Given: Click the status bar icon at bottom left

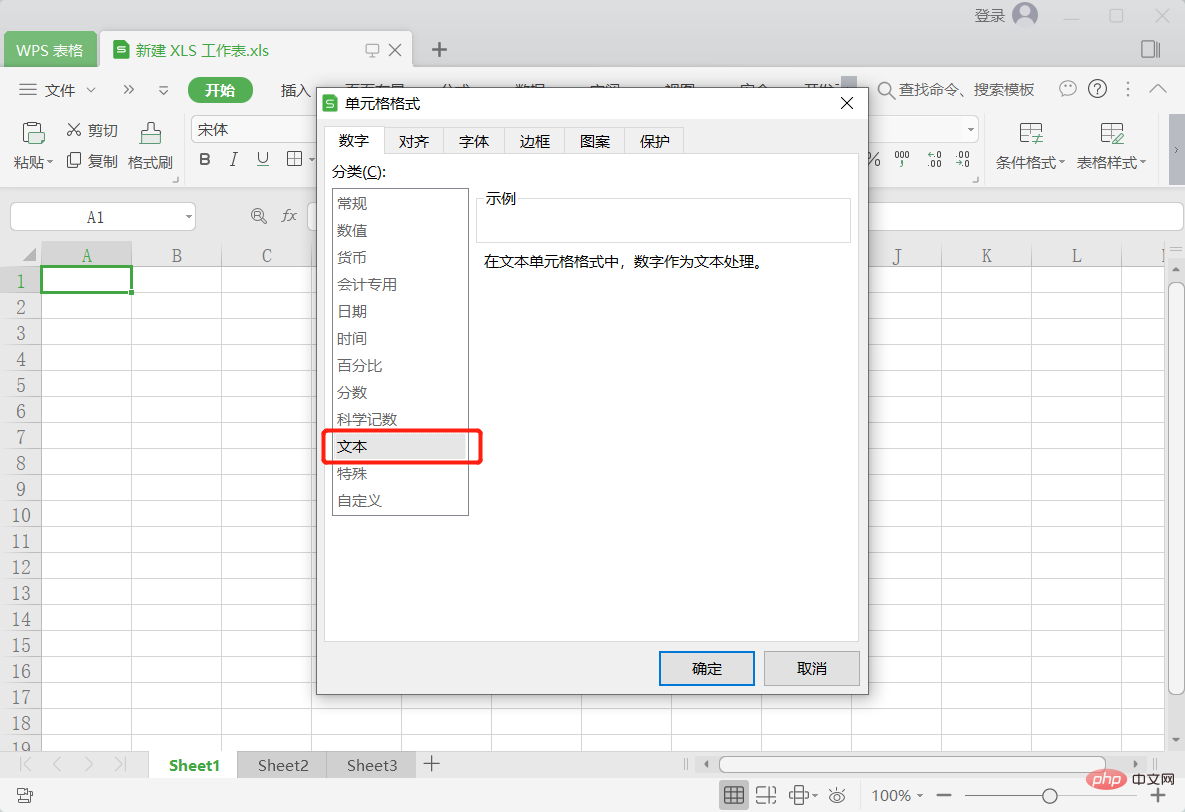Looking at the screenshot, I should [x=24, y=795].
